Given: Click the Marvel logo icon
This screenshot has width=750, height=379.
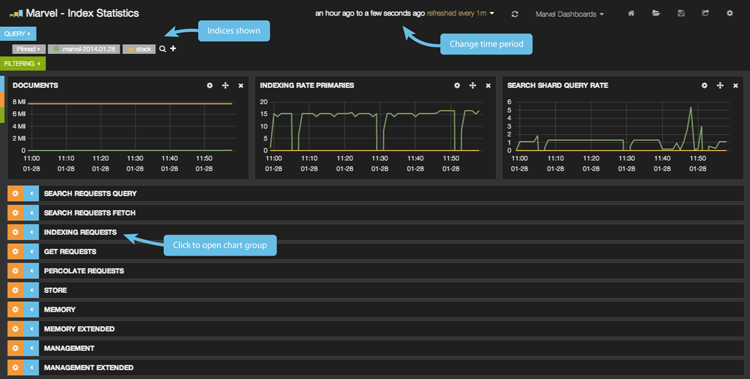Looking at the screenshot, I should (16, 14).
